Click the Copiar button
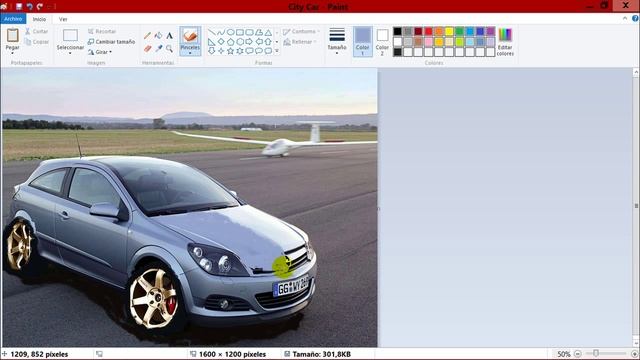Viewport: 640px width, 360px height. [x=36, y=42]
